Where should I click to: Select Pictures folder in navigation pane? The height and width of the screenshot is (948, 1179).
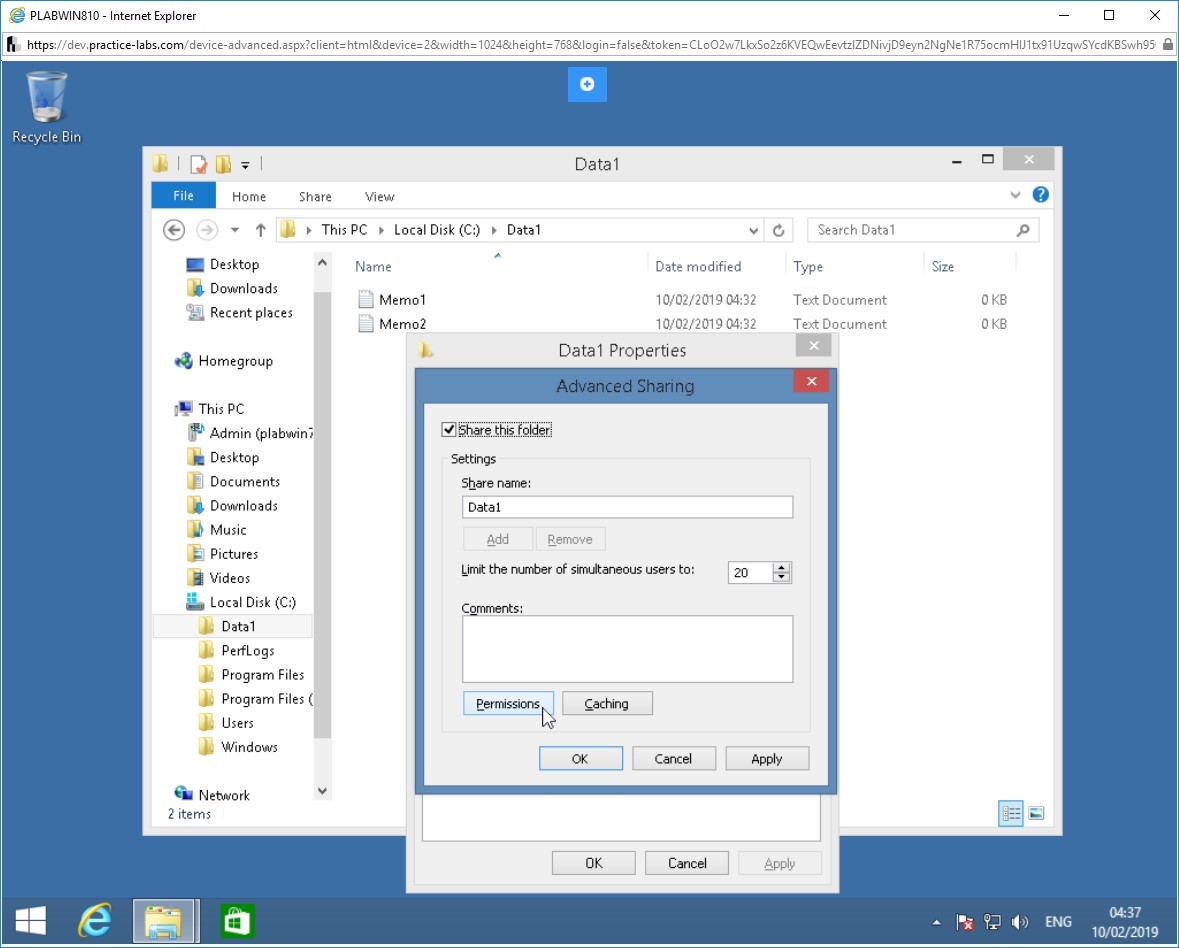tap(222, 554)
